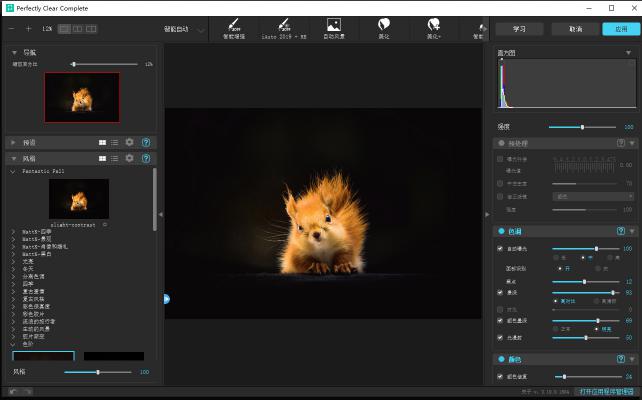The image size is (642, 400).
Task: Select the 美化 face preset icon
Action: pos(383,26)
